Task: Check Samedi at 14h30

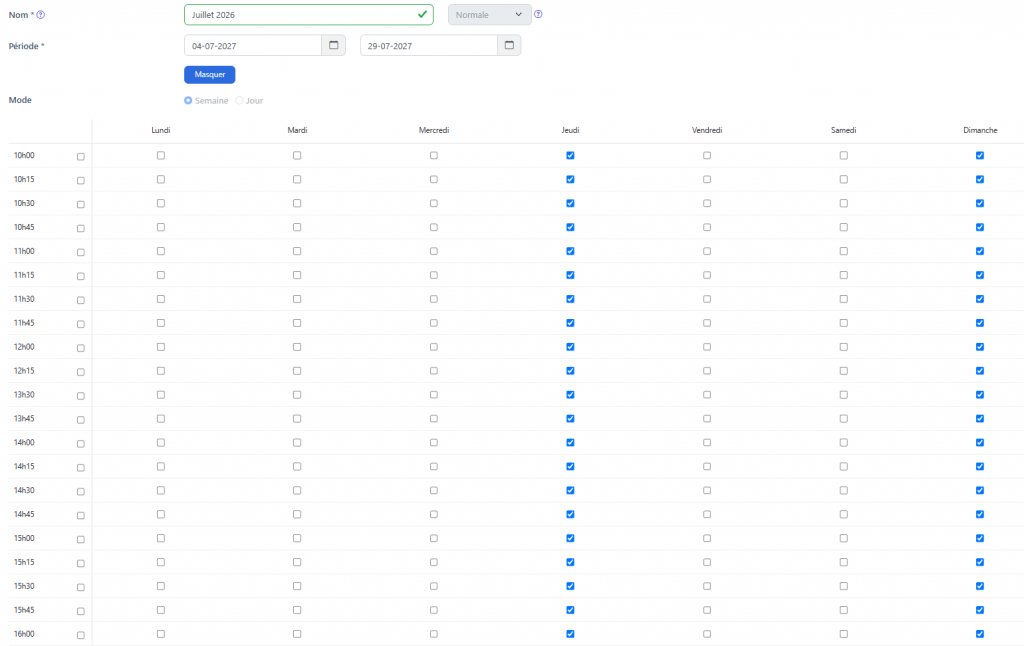Action: pos(844,491)
